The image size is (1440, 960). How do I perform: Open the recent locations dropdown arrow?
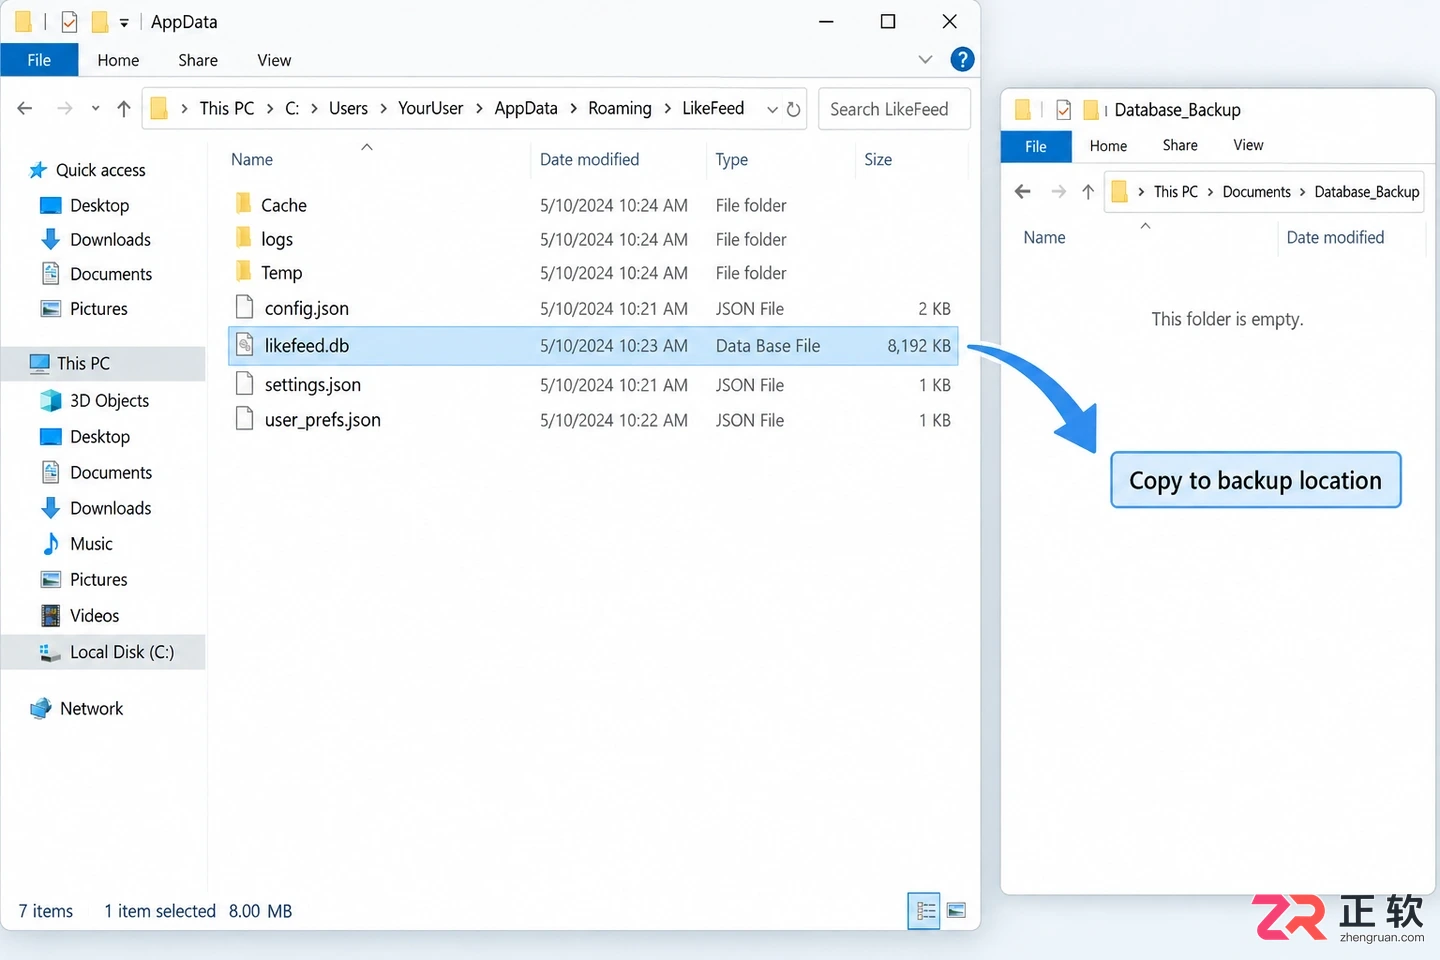point(95,109)
